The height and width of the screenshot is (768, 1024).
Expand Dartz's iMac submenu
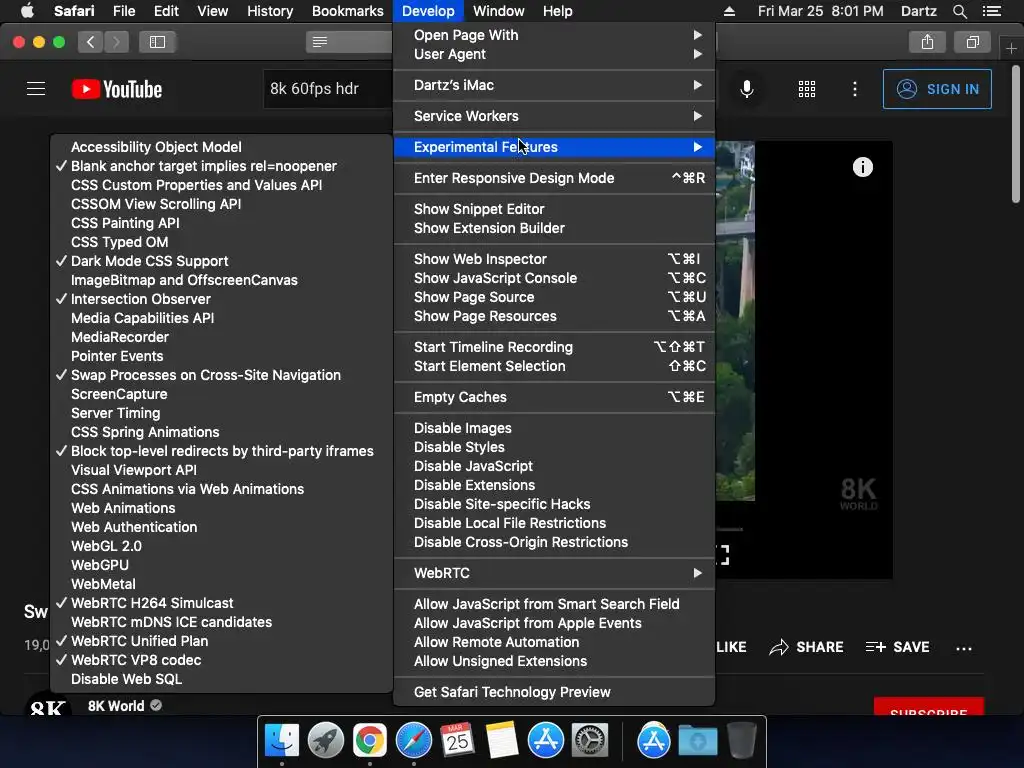point(554,85)
